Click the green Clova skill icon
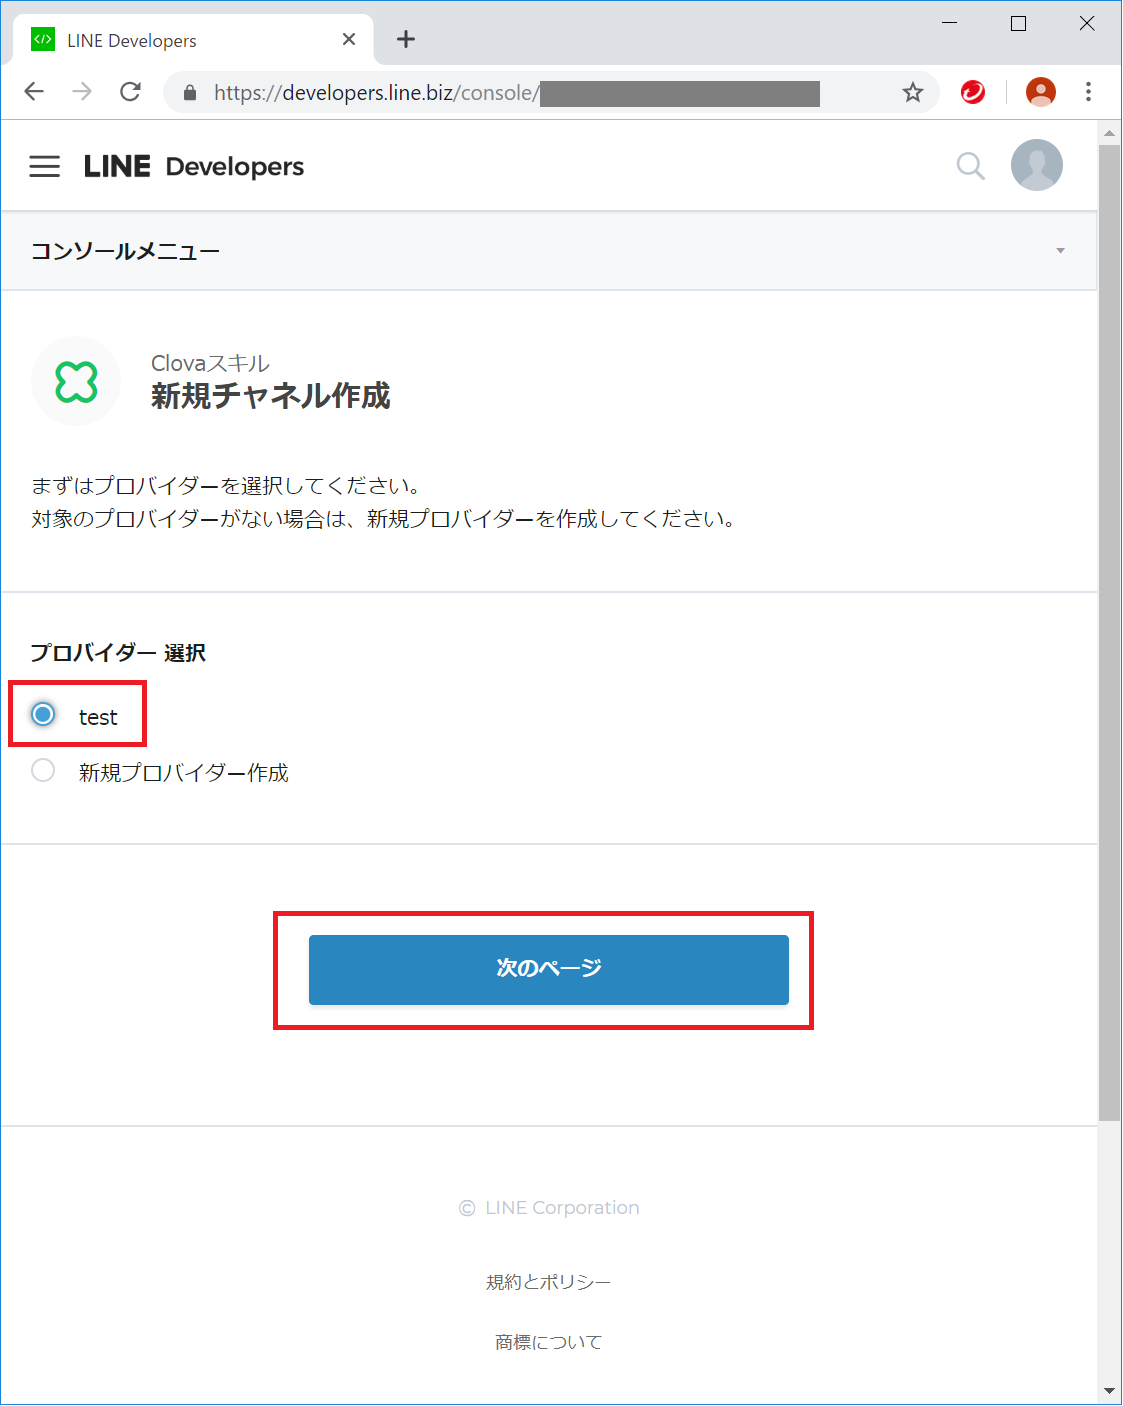This screenshot has width=1123, height=1406. tap(76, 382)
